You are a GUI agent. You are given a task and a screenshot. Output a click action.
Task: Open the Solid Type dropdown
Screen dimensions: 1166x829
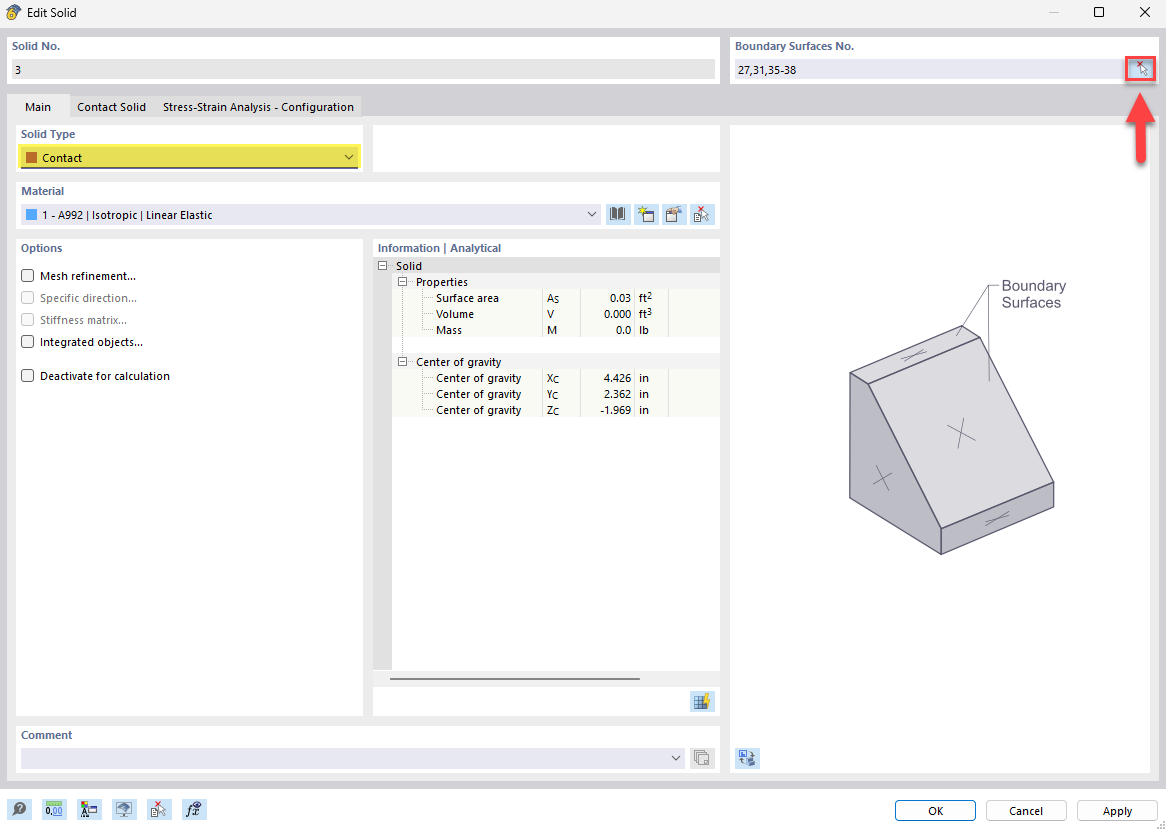click(x=349, y=157)
